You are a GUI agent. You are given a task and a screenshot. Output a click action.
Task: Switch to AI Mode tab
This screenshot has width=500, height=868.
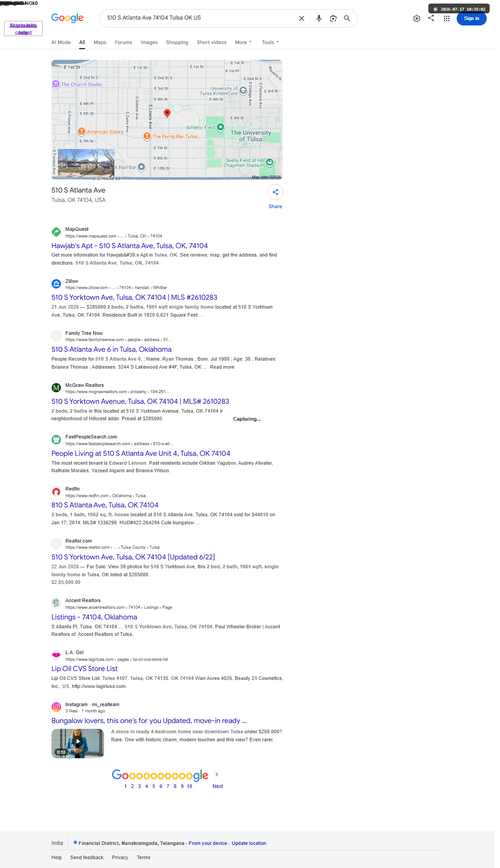[x=61, y=42]
